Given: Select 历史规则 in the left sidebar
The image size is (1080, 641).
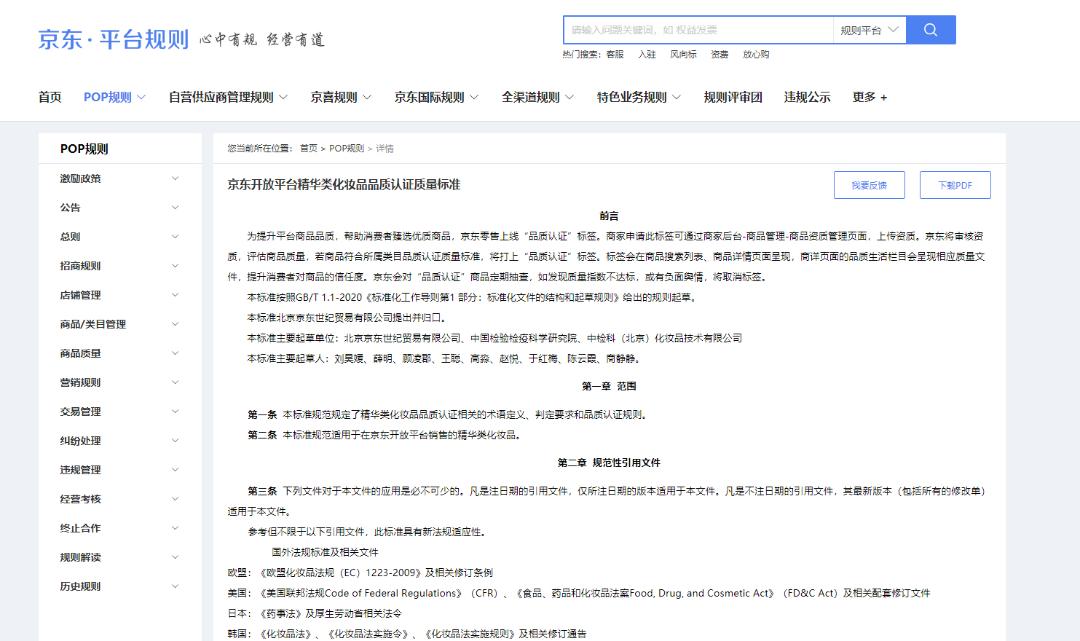Looking at the screenshot, I should click(80, 586).
